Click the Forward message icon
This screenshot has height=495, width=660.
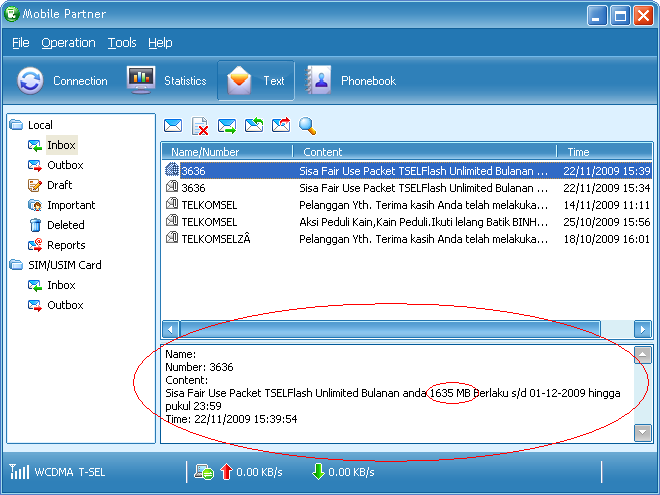[x=281, y=125]
